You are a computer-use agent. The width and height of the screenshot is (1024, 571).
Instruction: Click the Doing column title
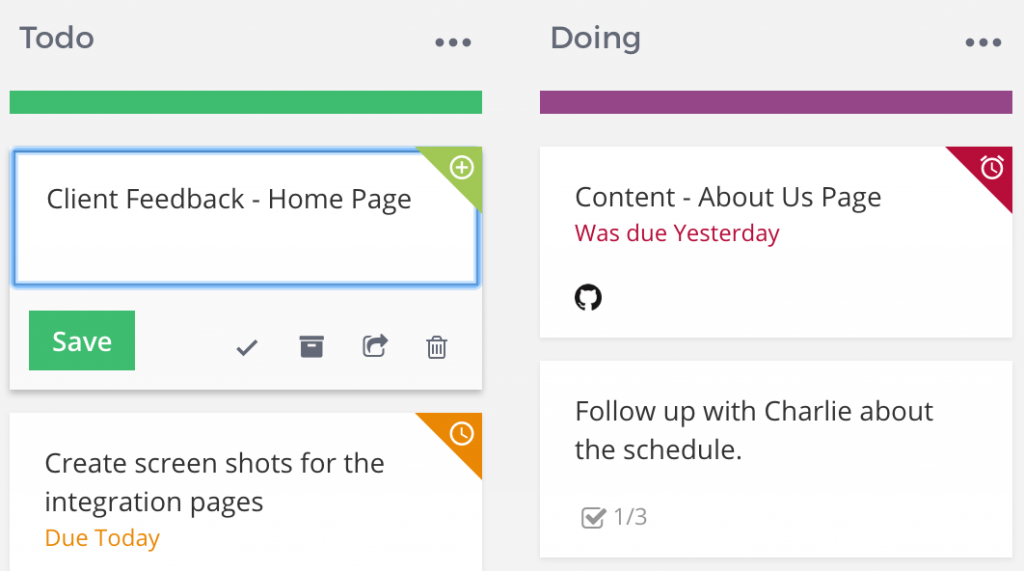click(595, 39)
